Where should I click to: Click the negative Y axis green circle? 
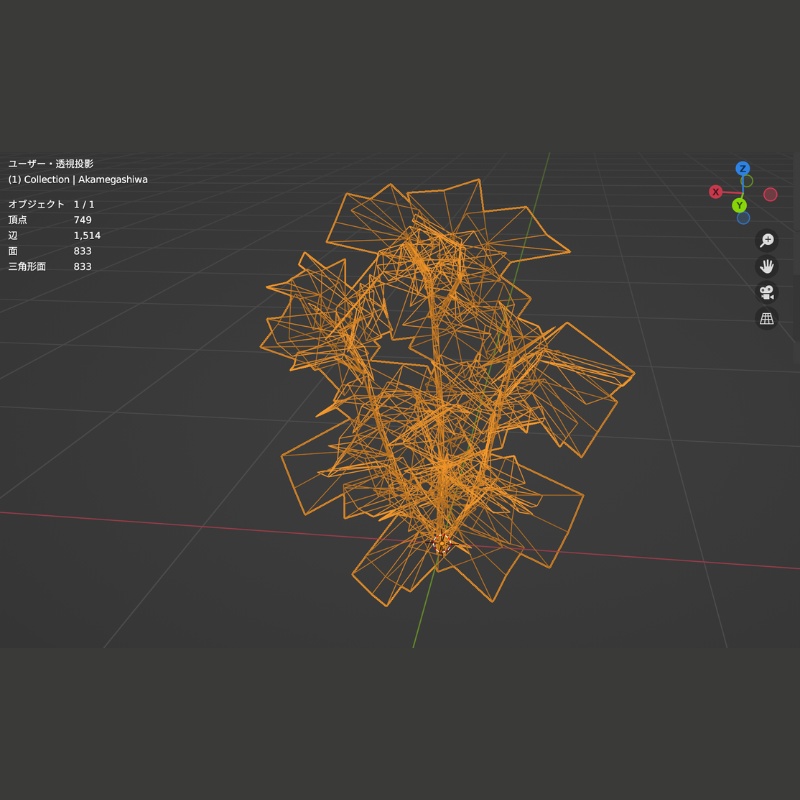(x=747, y=181)
